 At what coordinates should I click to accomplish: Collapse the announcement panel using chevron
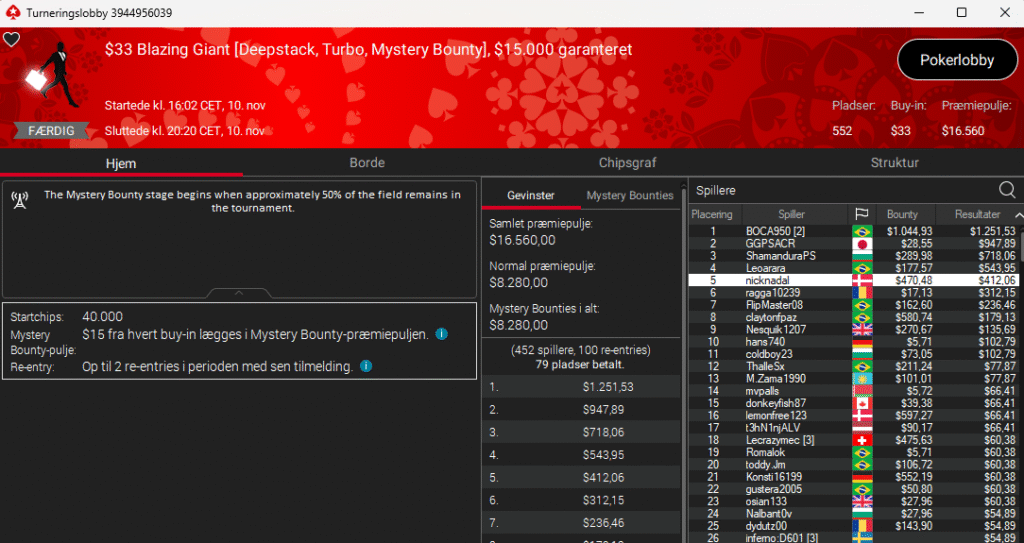(x=239, y=293)
